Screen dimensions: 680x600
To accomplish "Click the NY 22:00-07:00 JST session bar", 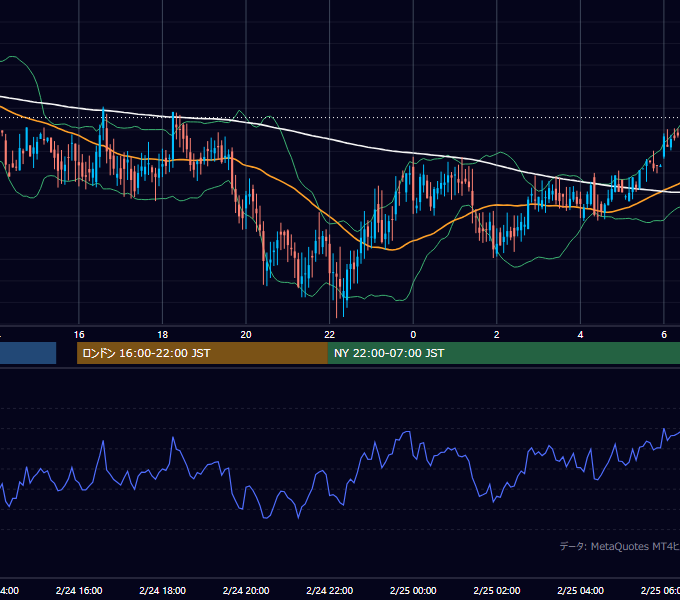I will [x=503, y=353].
